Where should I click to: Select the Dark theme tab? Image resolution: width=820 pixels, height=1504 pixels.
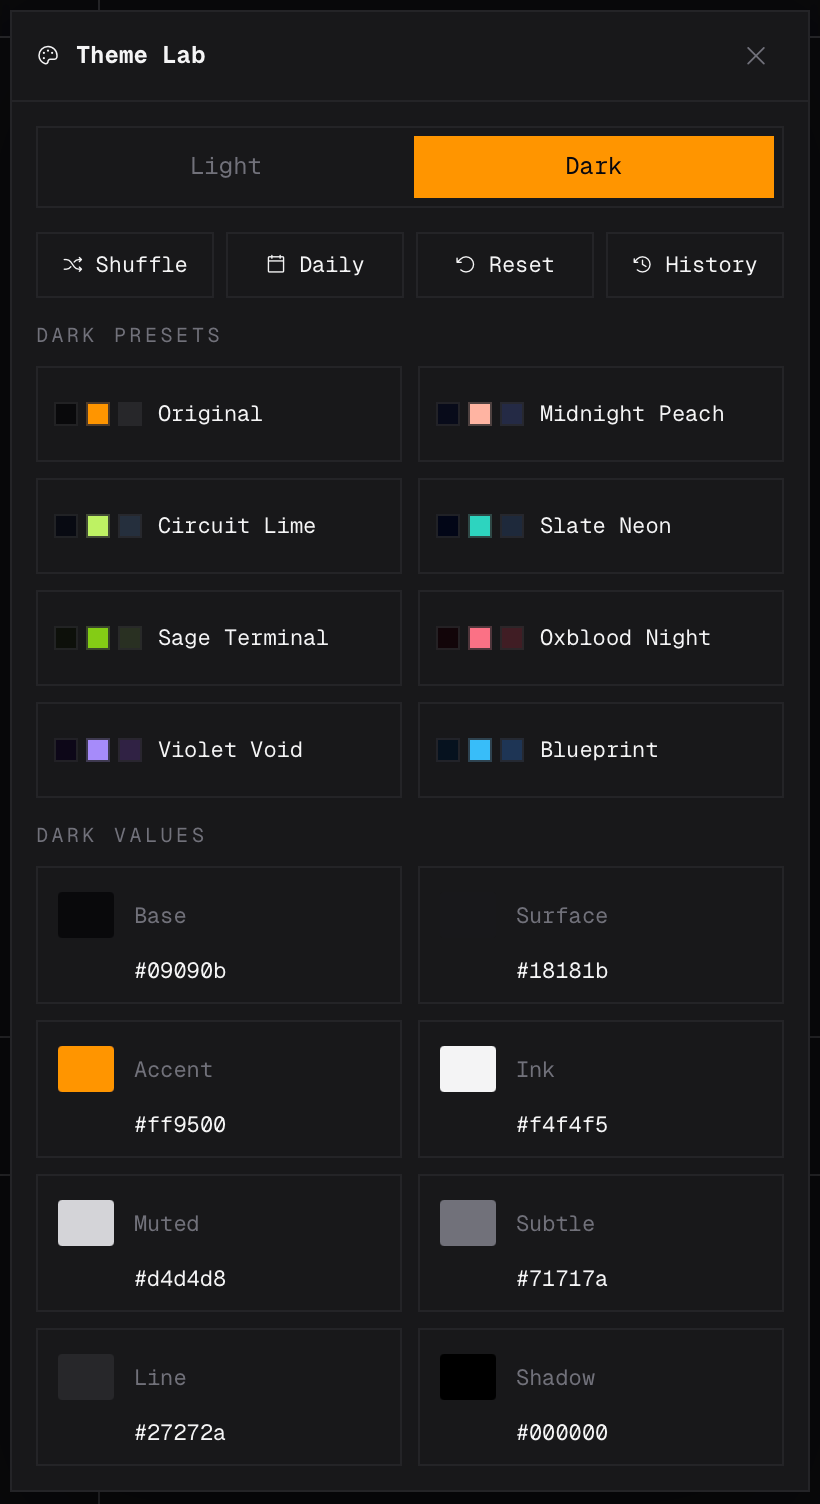tap(594, 167)
